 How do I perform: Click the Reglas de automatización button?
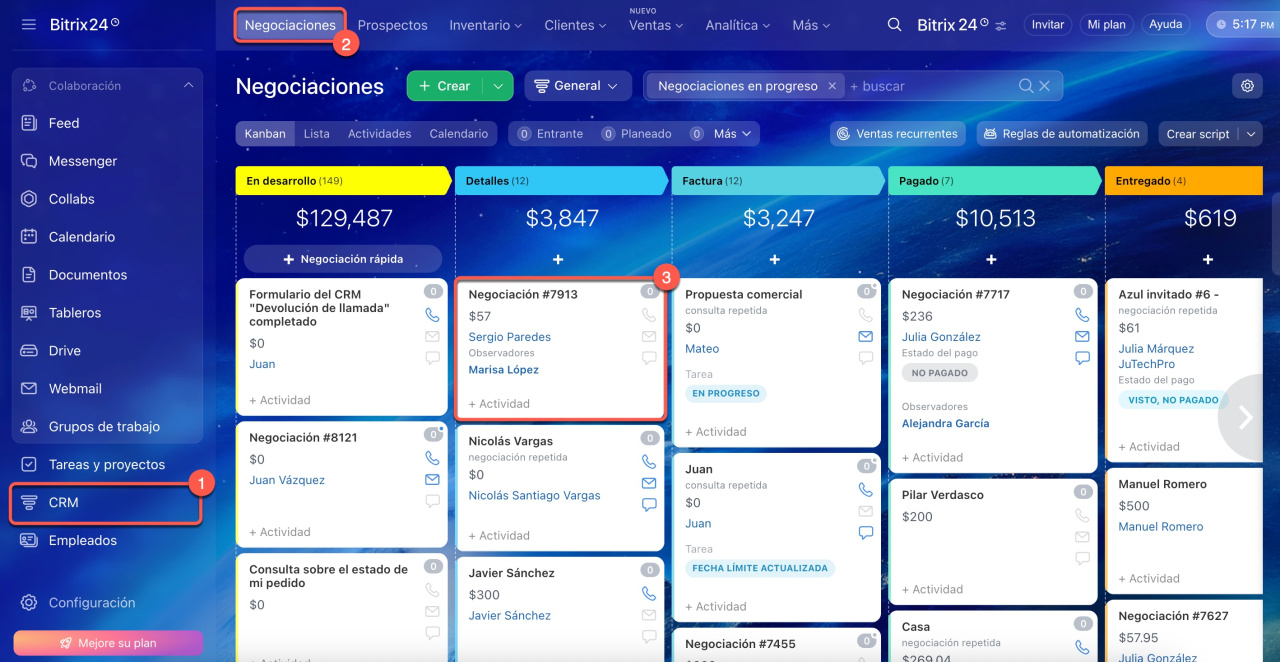click(x=1060, y=134)
